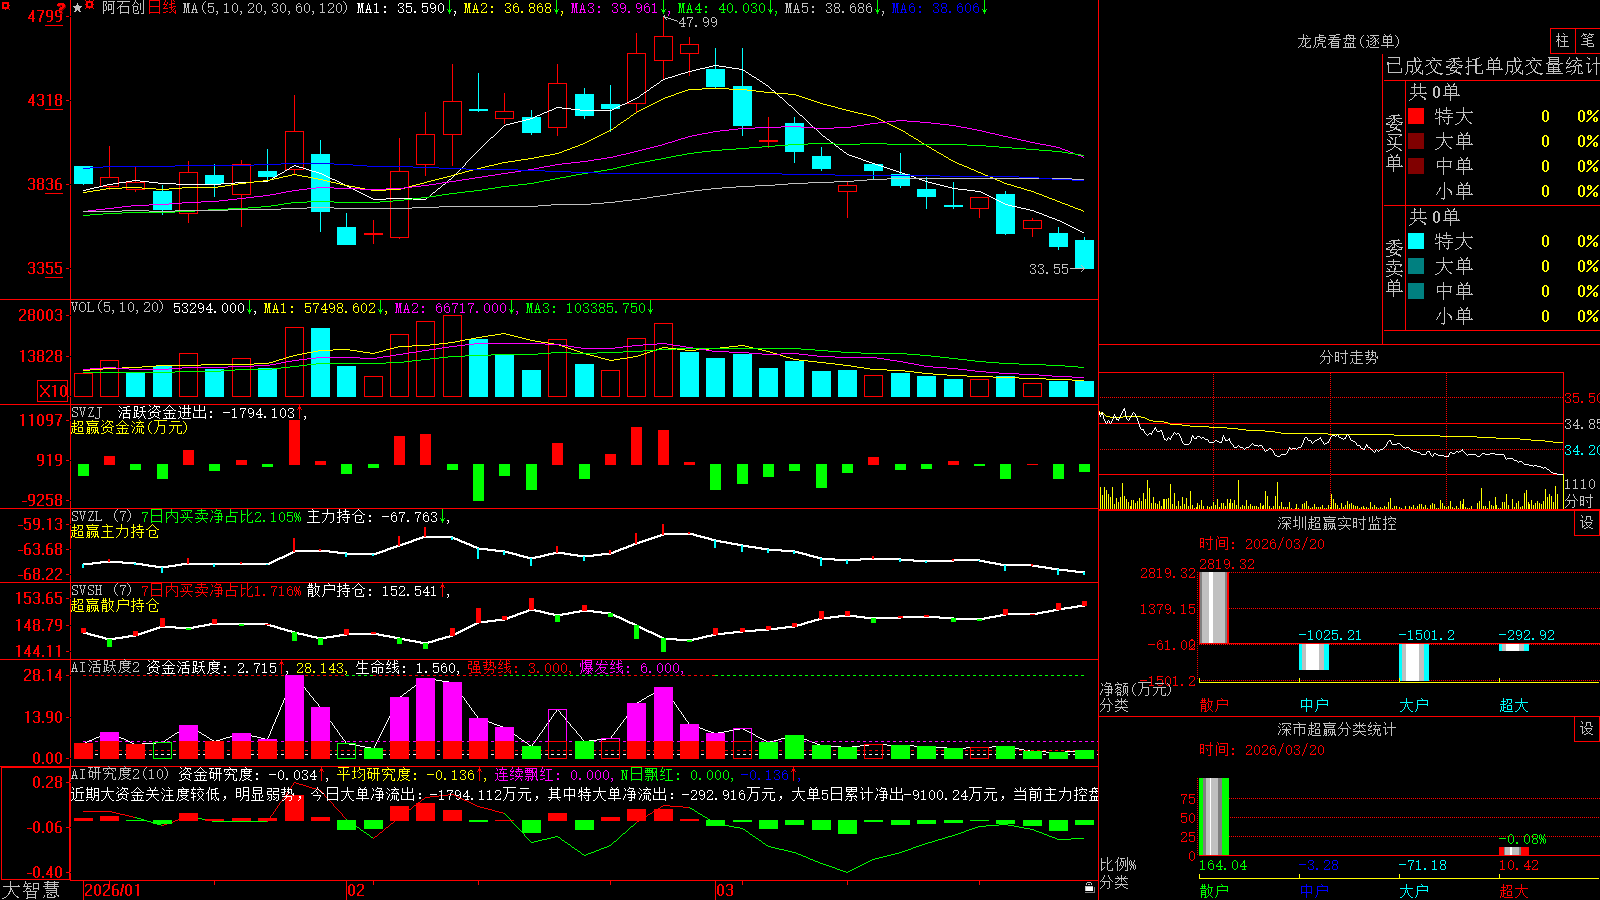Open 设 settings for 深圳超赢实时监控
The image size is (1600, 900).
pos(1587,523)
